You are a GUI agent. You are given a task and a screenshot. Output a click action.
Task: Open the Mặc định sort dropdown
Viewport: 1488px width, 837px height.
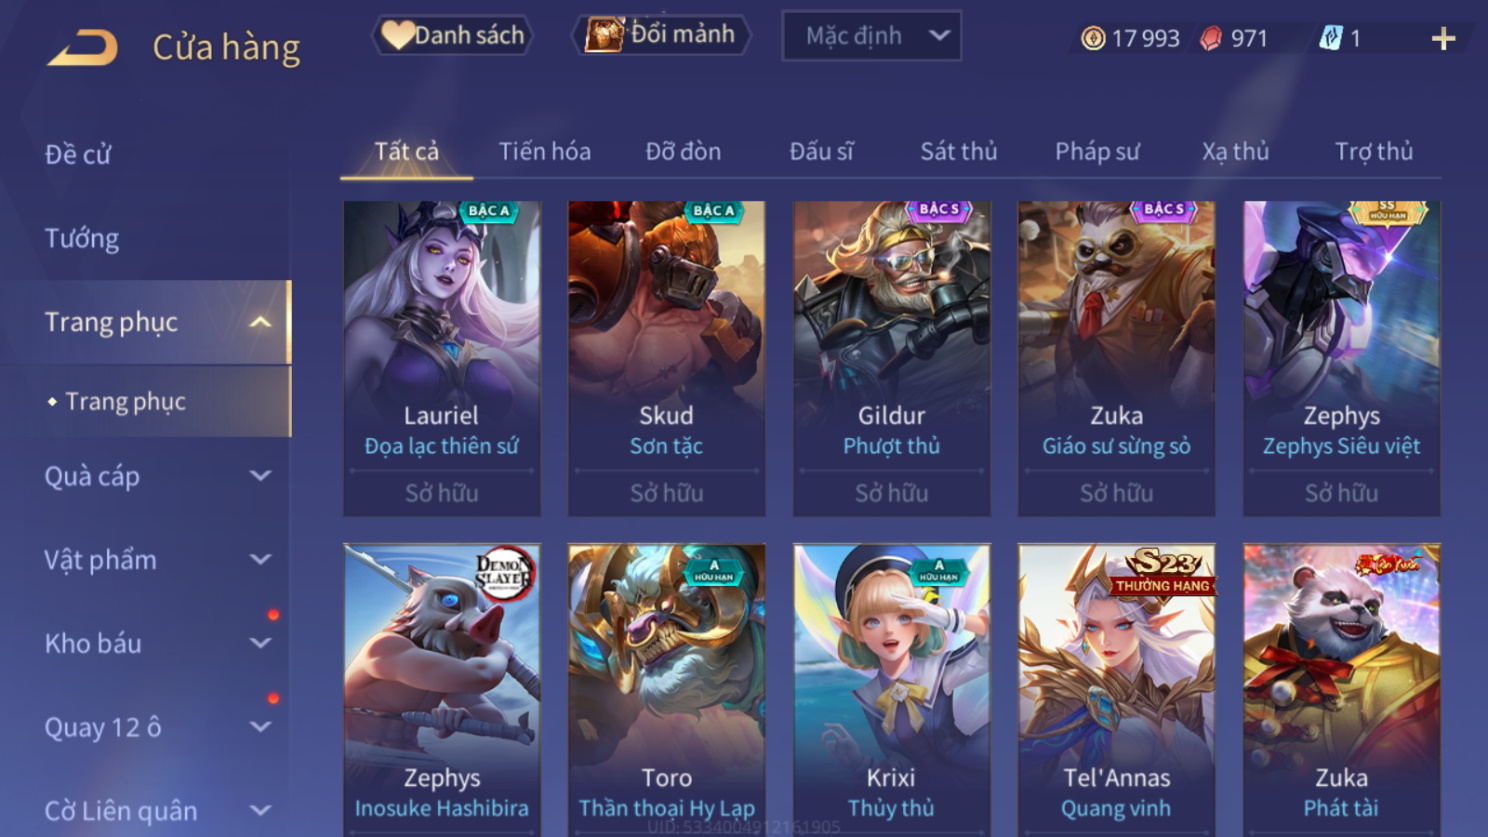(x=871, y=36)
